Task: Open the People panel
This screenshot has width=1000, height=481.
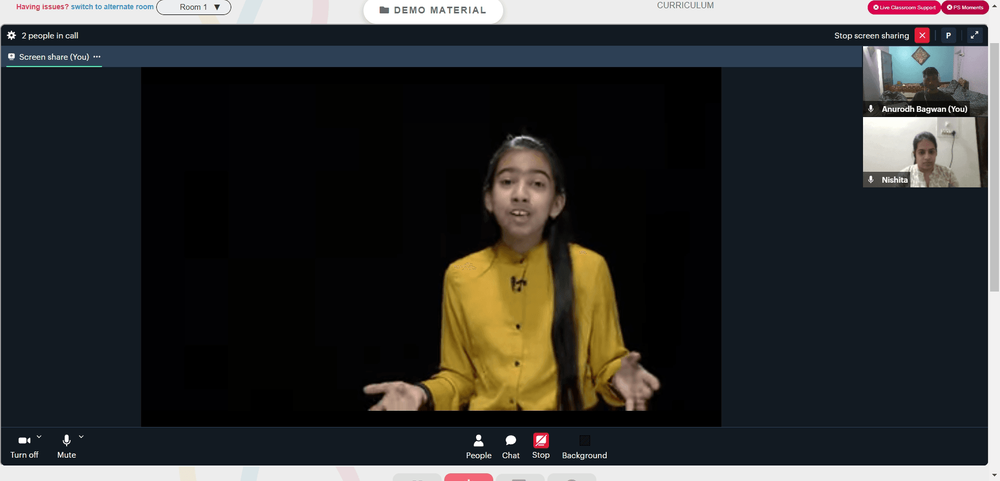Action: (478, 447)
